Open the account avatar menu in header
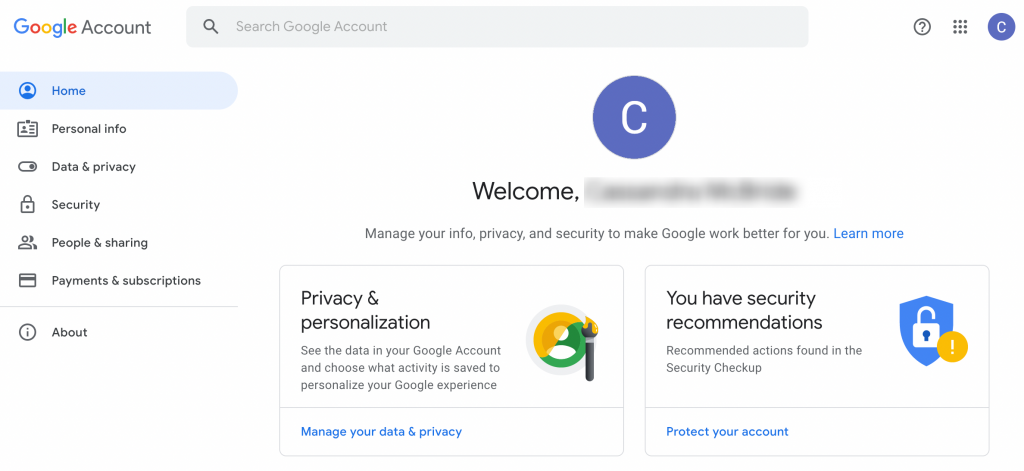 pyautogui.click(x=1001, y=27)
